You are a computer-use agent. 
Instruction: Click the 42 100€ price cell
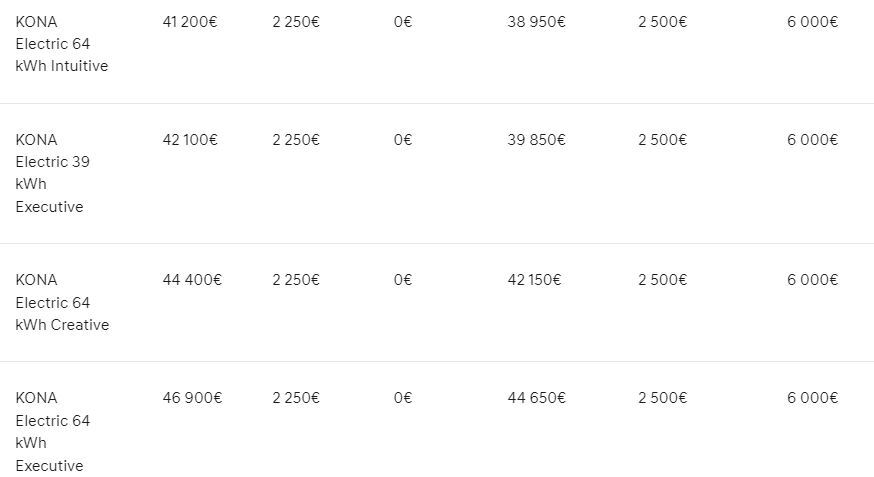coord(190,140)
